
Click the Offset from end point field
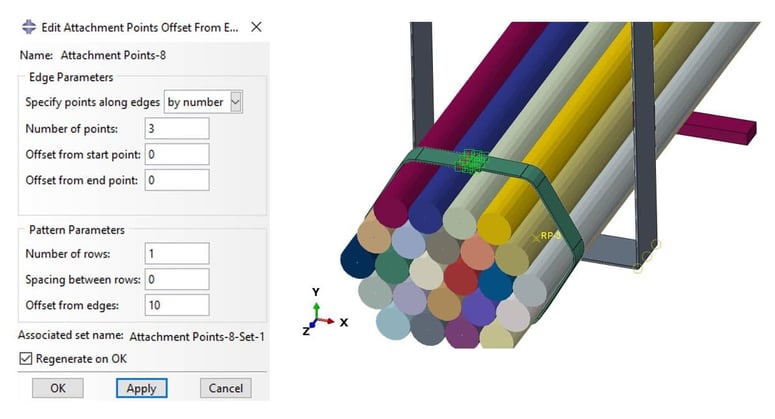click(177, 180)
